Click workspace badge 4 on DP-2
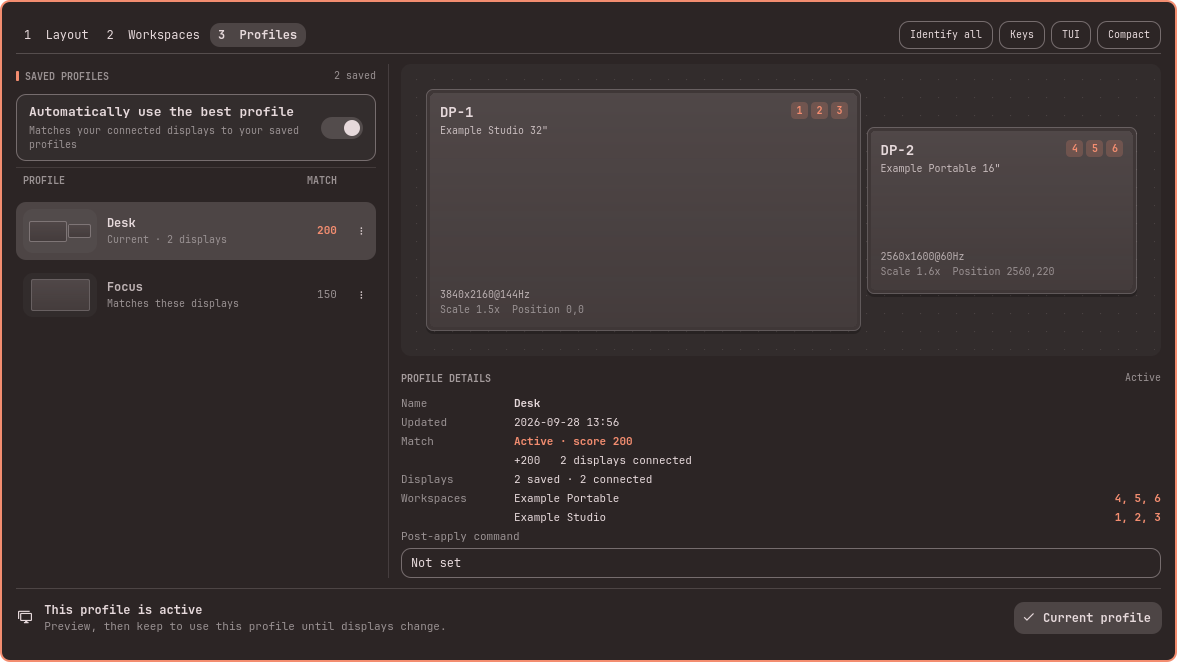 (1074, 149)
